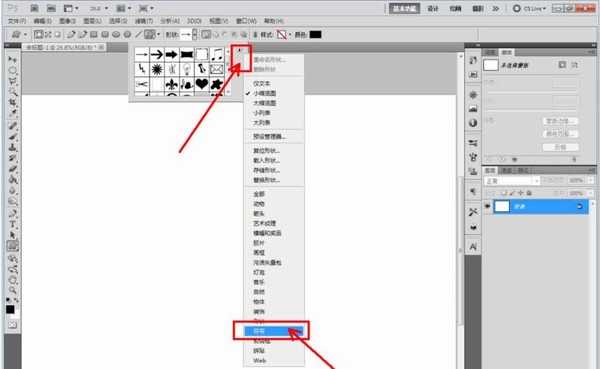
Task: Click 复位形状... menu entry
Action: 266,150
